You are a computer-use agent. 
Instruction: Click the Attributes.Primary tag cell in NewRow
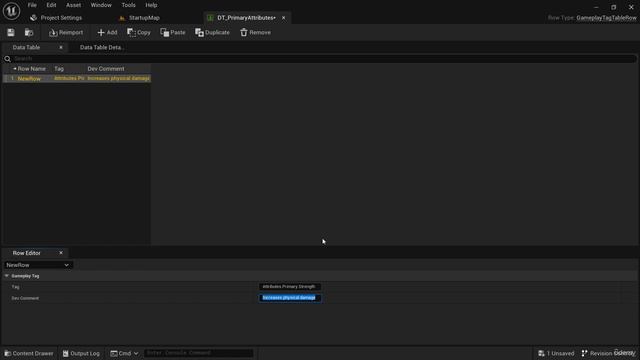[x=69, y=78]
